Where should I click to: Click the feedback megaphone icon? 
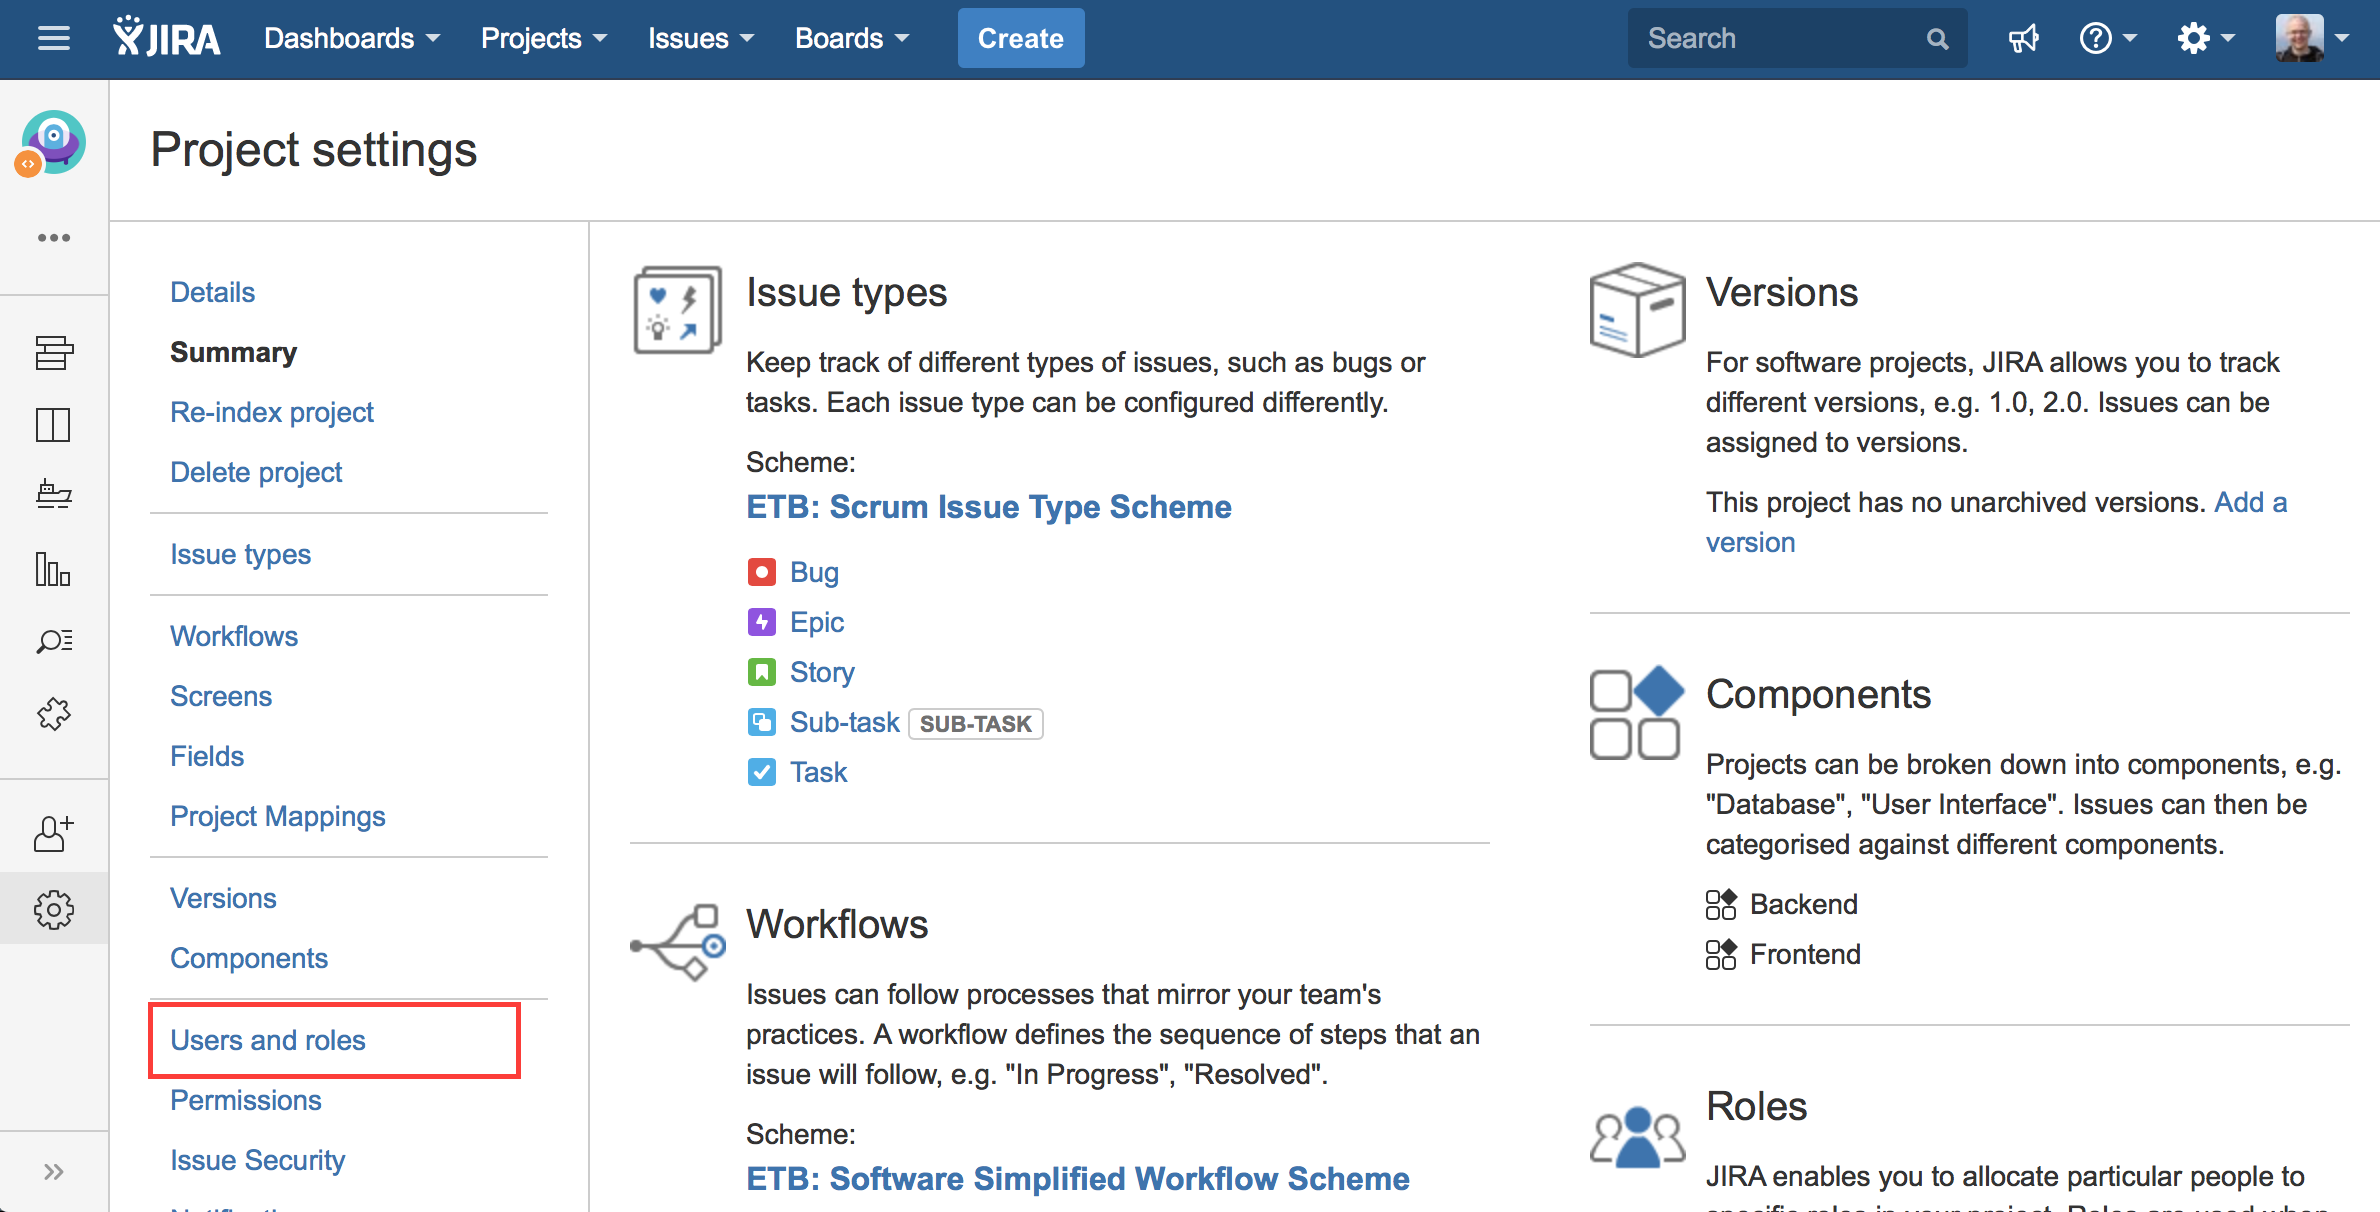pyautogui.click(x=2024, y=39)
